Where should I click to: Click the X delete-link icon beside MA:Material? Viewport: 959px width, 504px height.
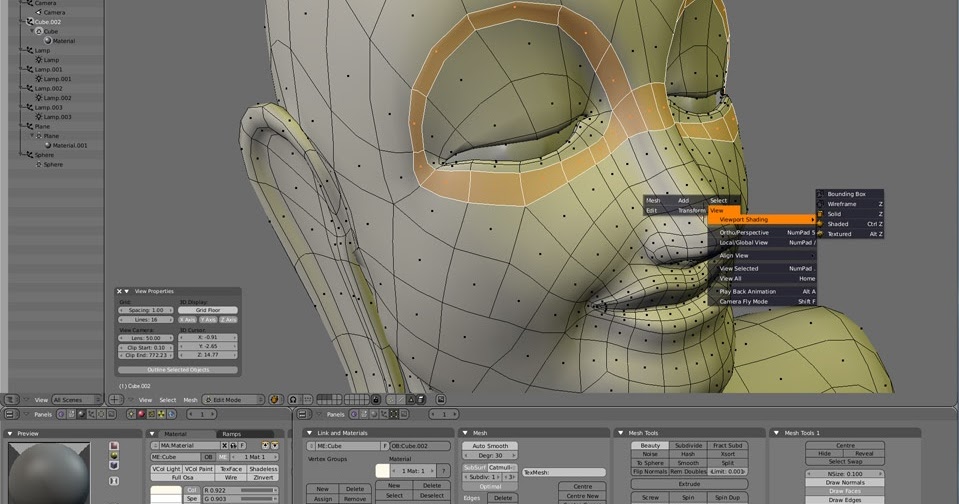pos(224,446)
